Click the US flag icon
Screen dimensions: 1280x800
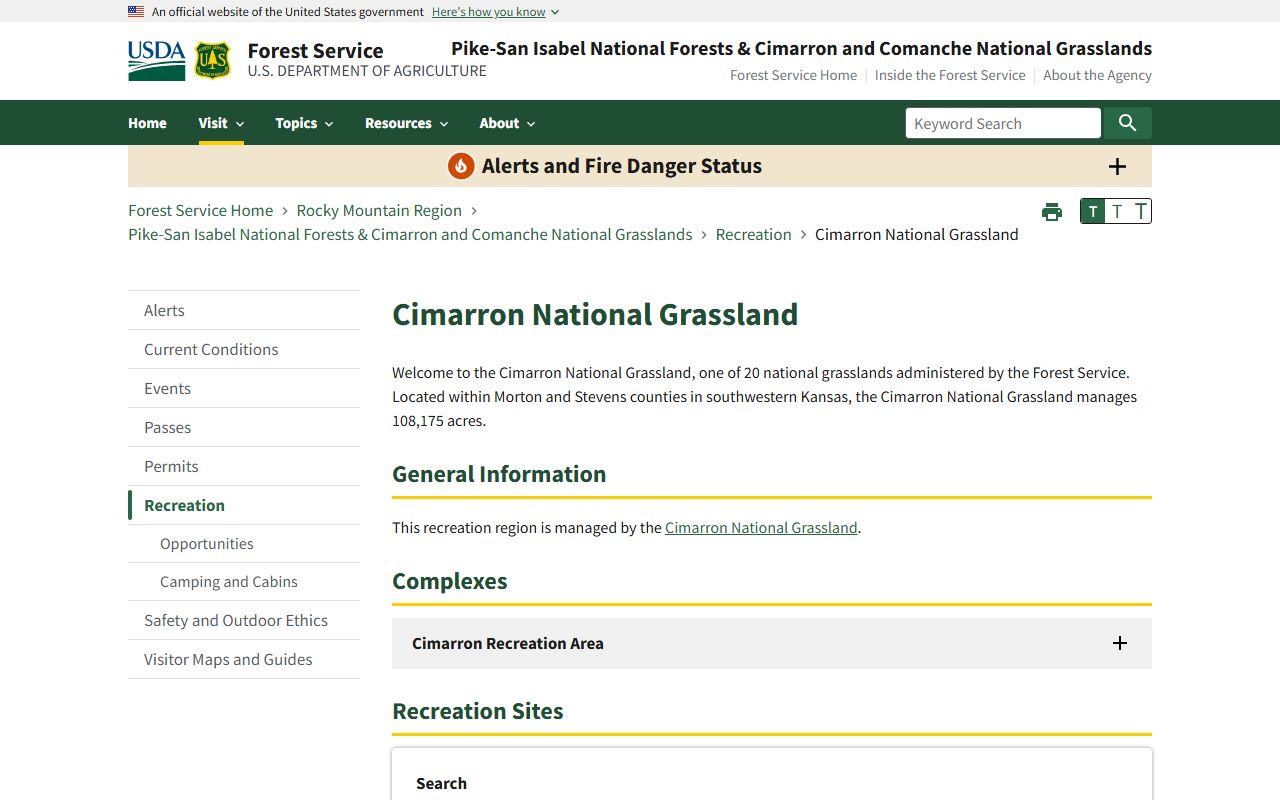click(136, 12)
